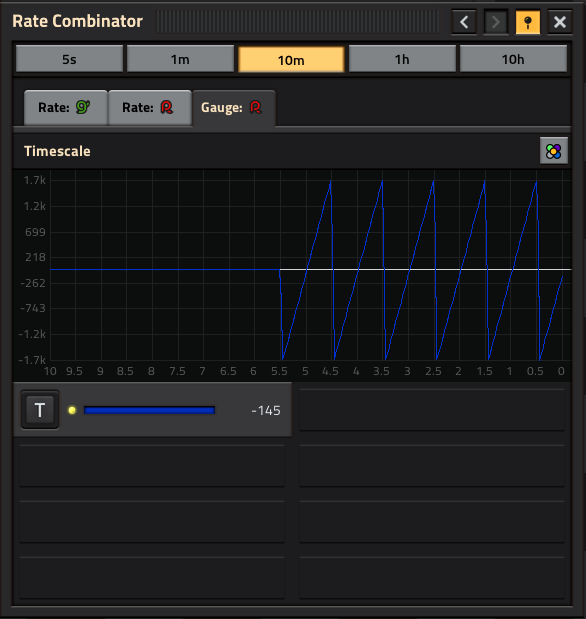The width and height of the screenshot is (586, 619).
Task: Select the 5s timescale
Action: coord(69,59)
